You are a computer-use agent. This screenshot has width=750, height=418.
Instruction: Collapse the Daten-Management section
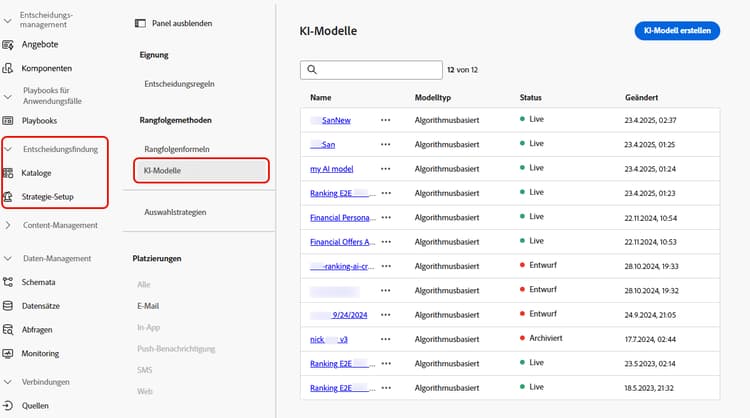point(9,258)
